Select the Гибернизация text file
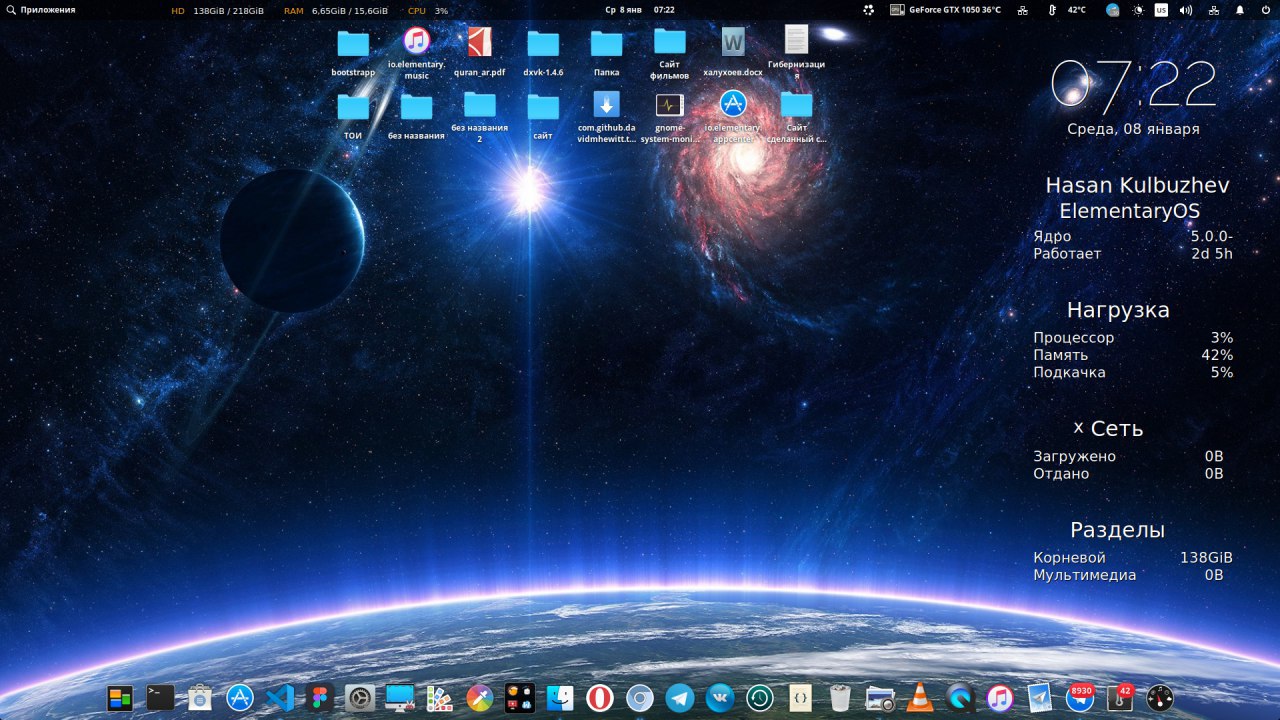 point(796,53)
